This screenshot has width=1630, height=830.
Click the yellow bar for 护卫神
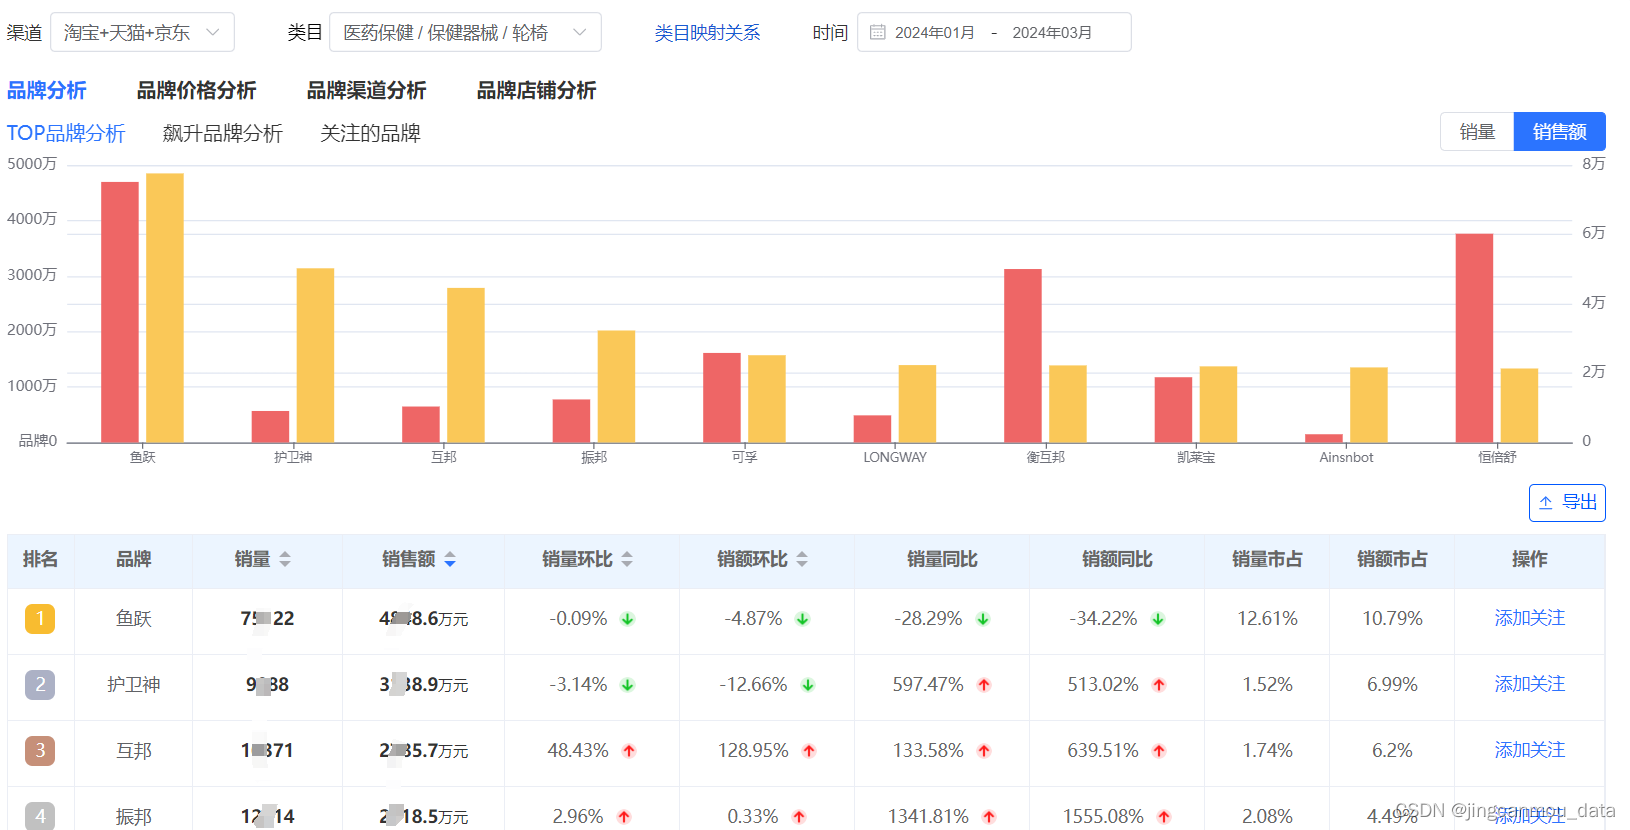315,355
